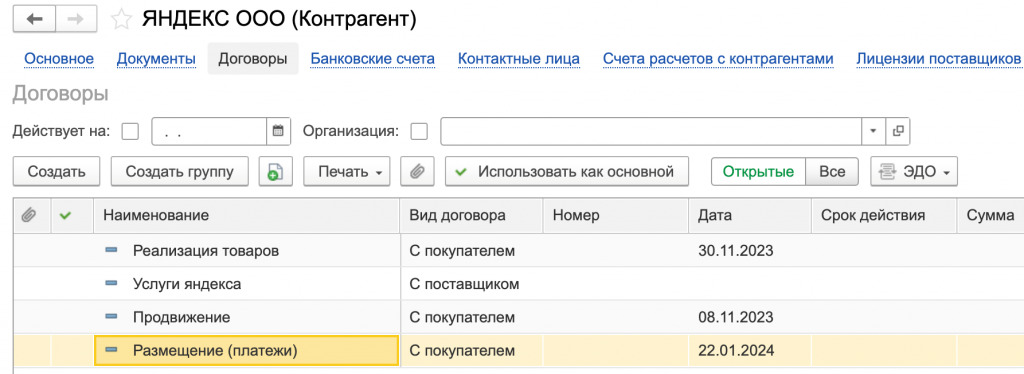Click the Организация input field
Viewport: 1024px width, 374px height.
tap(652, 131)
